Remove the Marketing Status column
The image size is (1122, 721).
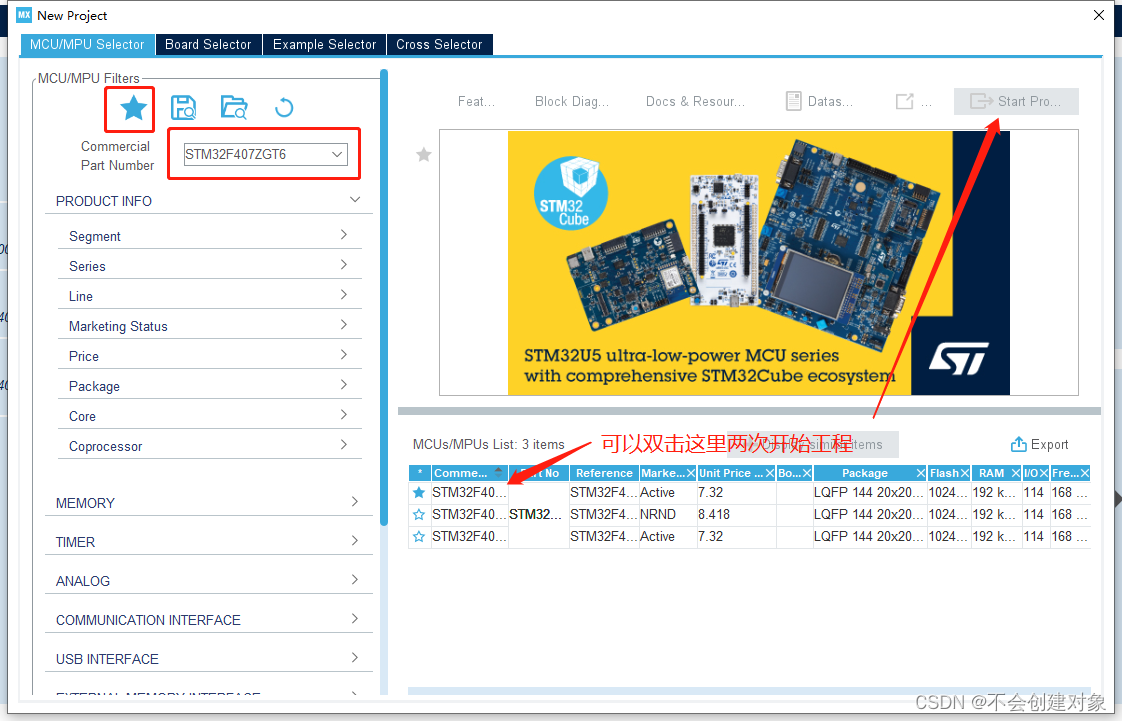(691, 474)
